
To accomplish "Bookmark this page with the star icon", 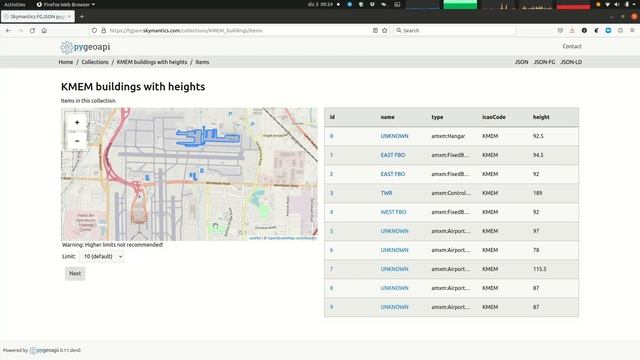I will (384, 31).
